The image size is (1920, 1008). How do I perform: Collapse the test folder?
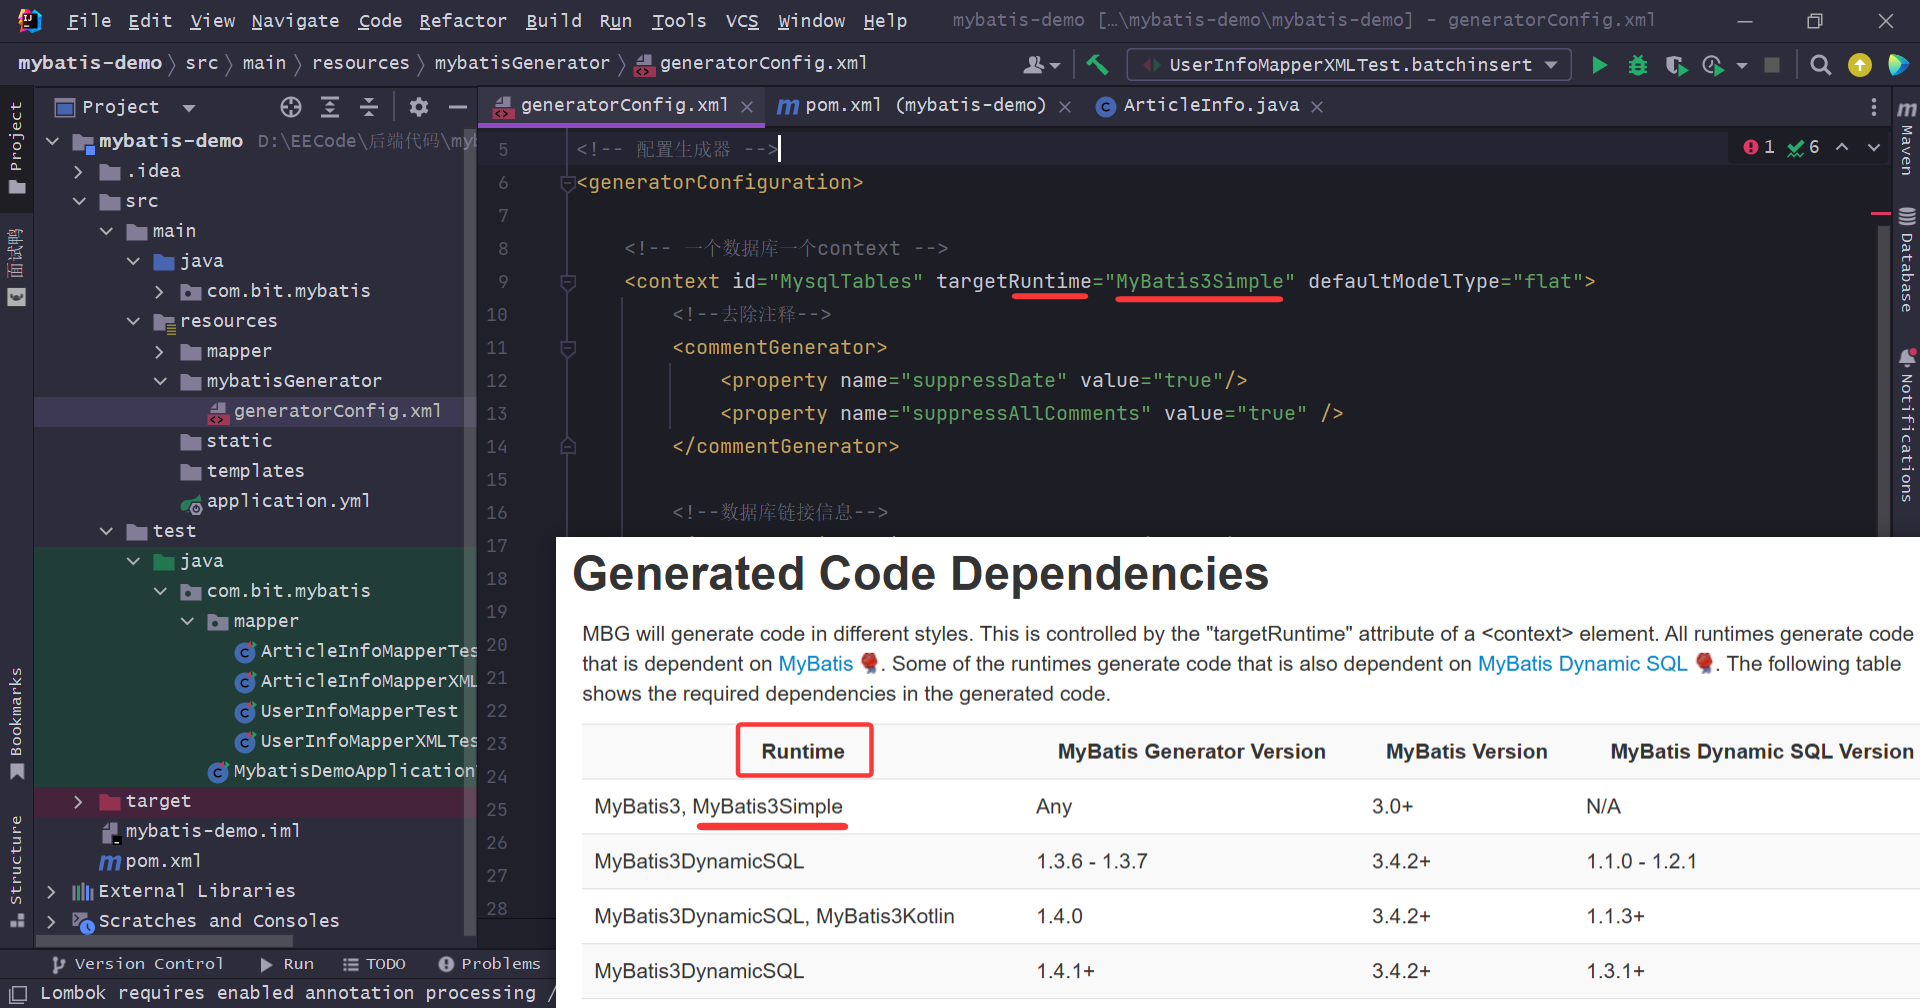(106, 531)
